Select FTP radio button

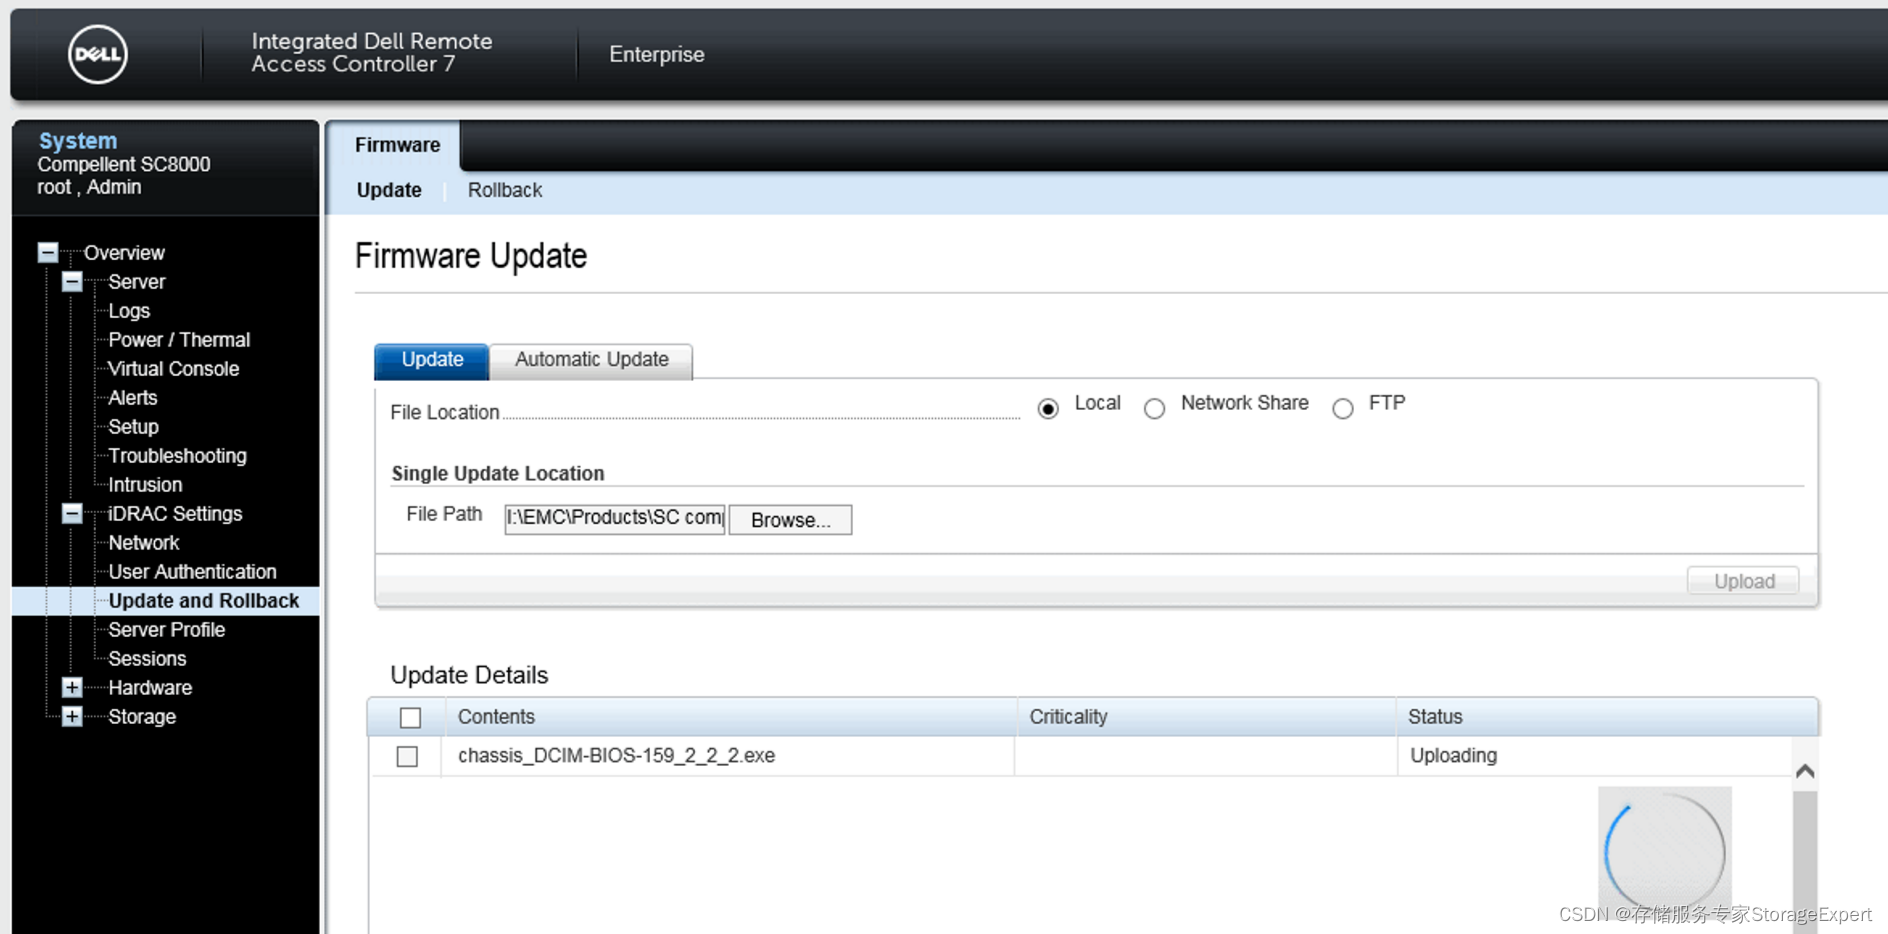click(x=1343, y=408)
